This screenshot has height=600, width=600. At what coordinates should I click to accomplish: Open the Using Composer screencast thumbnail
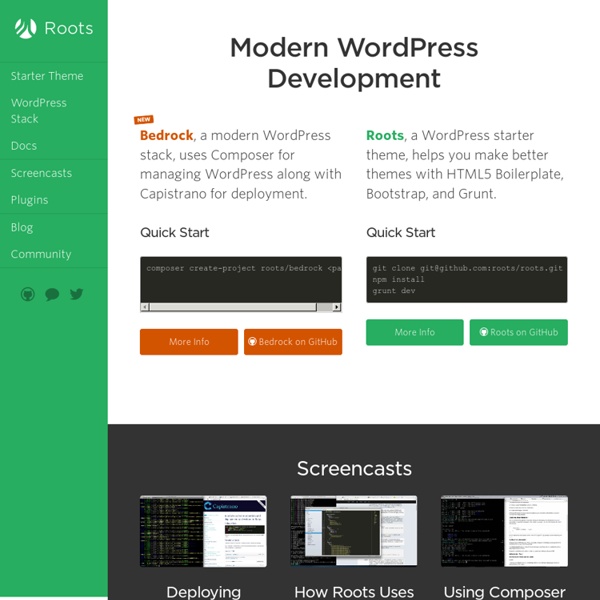[x=504, y=531]
